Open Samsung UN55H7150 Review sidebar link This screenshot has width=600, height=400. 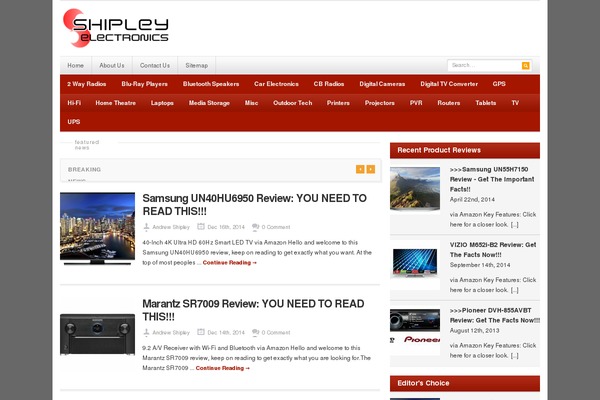pos(492,179)
